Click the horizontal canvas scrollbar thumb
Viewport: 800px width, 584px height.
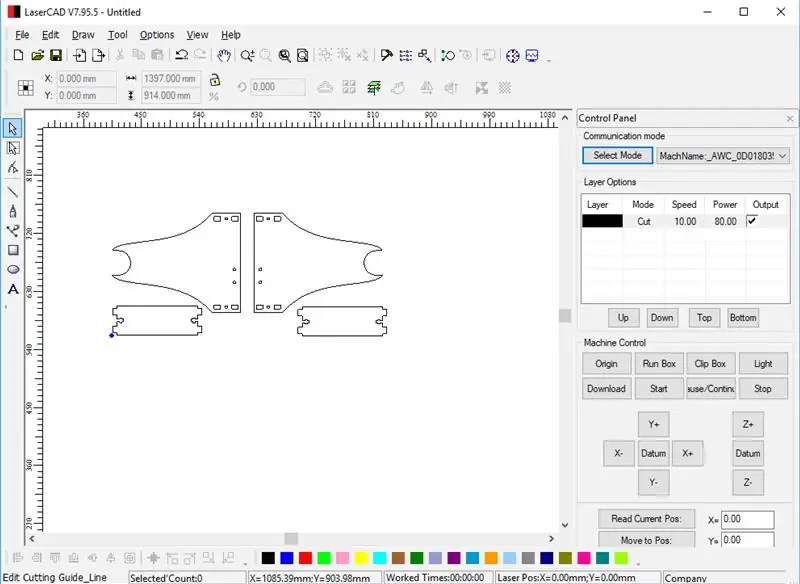[291, 539]
